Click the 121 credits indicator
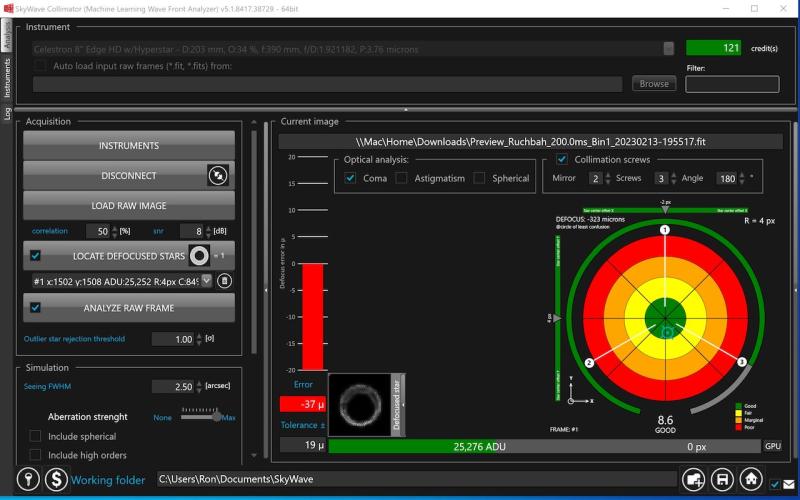The width and height of the screenshot is (800, 500). click(713, 48)
